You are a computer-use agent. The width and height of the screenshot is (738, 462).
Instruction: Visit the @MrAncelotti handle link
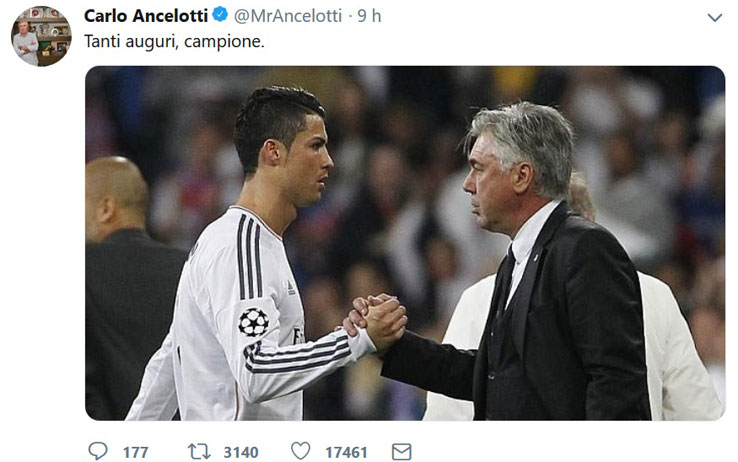point(288,16)
